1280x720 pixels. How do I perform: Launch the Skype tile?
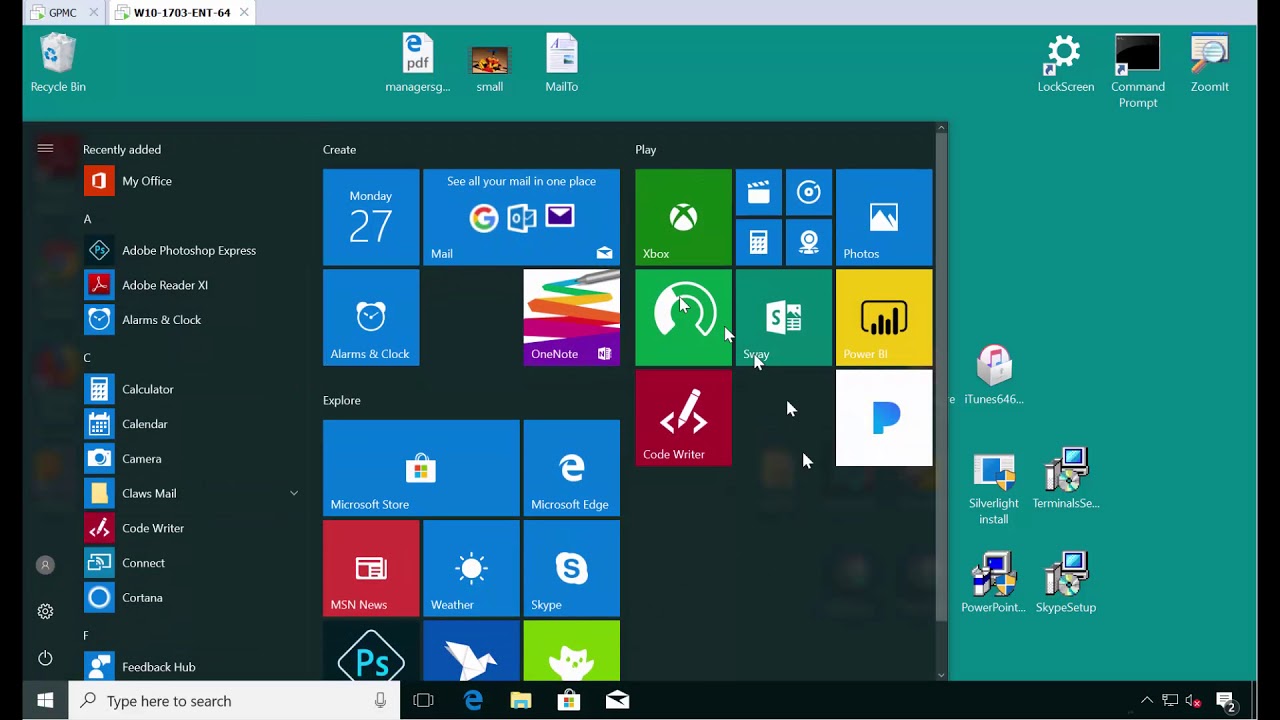(x=571, y=568)
